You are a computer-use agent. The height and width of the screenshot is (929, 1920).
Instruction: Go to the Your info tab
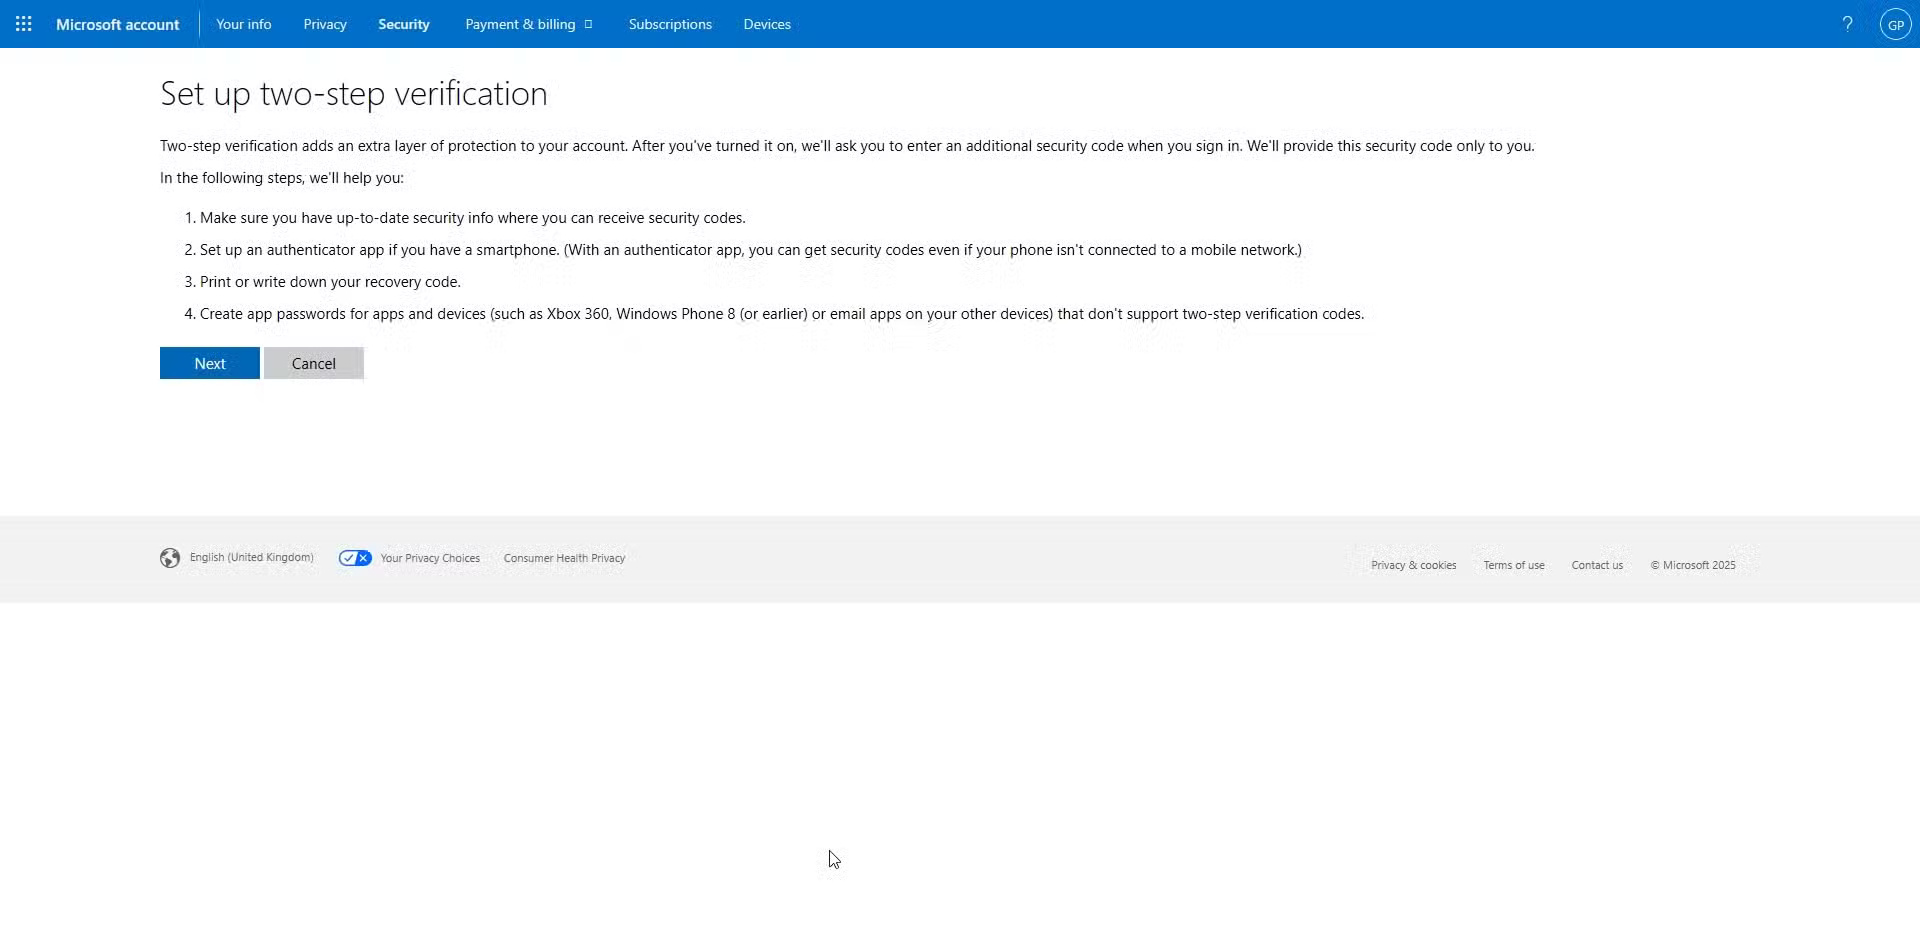tap(244, 24)
